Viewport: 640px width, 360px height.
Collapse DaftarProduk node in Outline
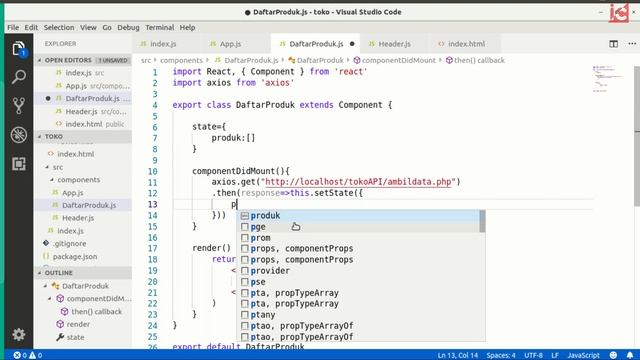pos(45,286)
